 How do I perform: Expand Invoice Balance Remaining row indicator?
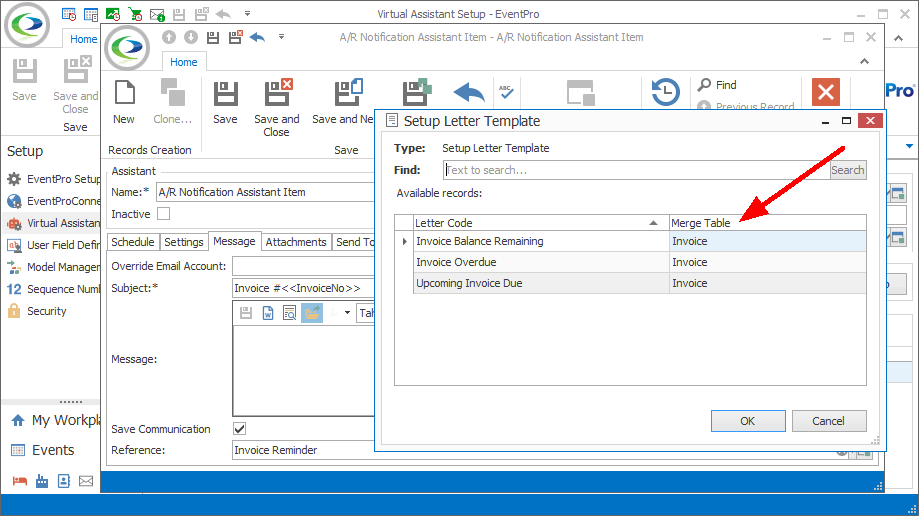[404, 242]
